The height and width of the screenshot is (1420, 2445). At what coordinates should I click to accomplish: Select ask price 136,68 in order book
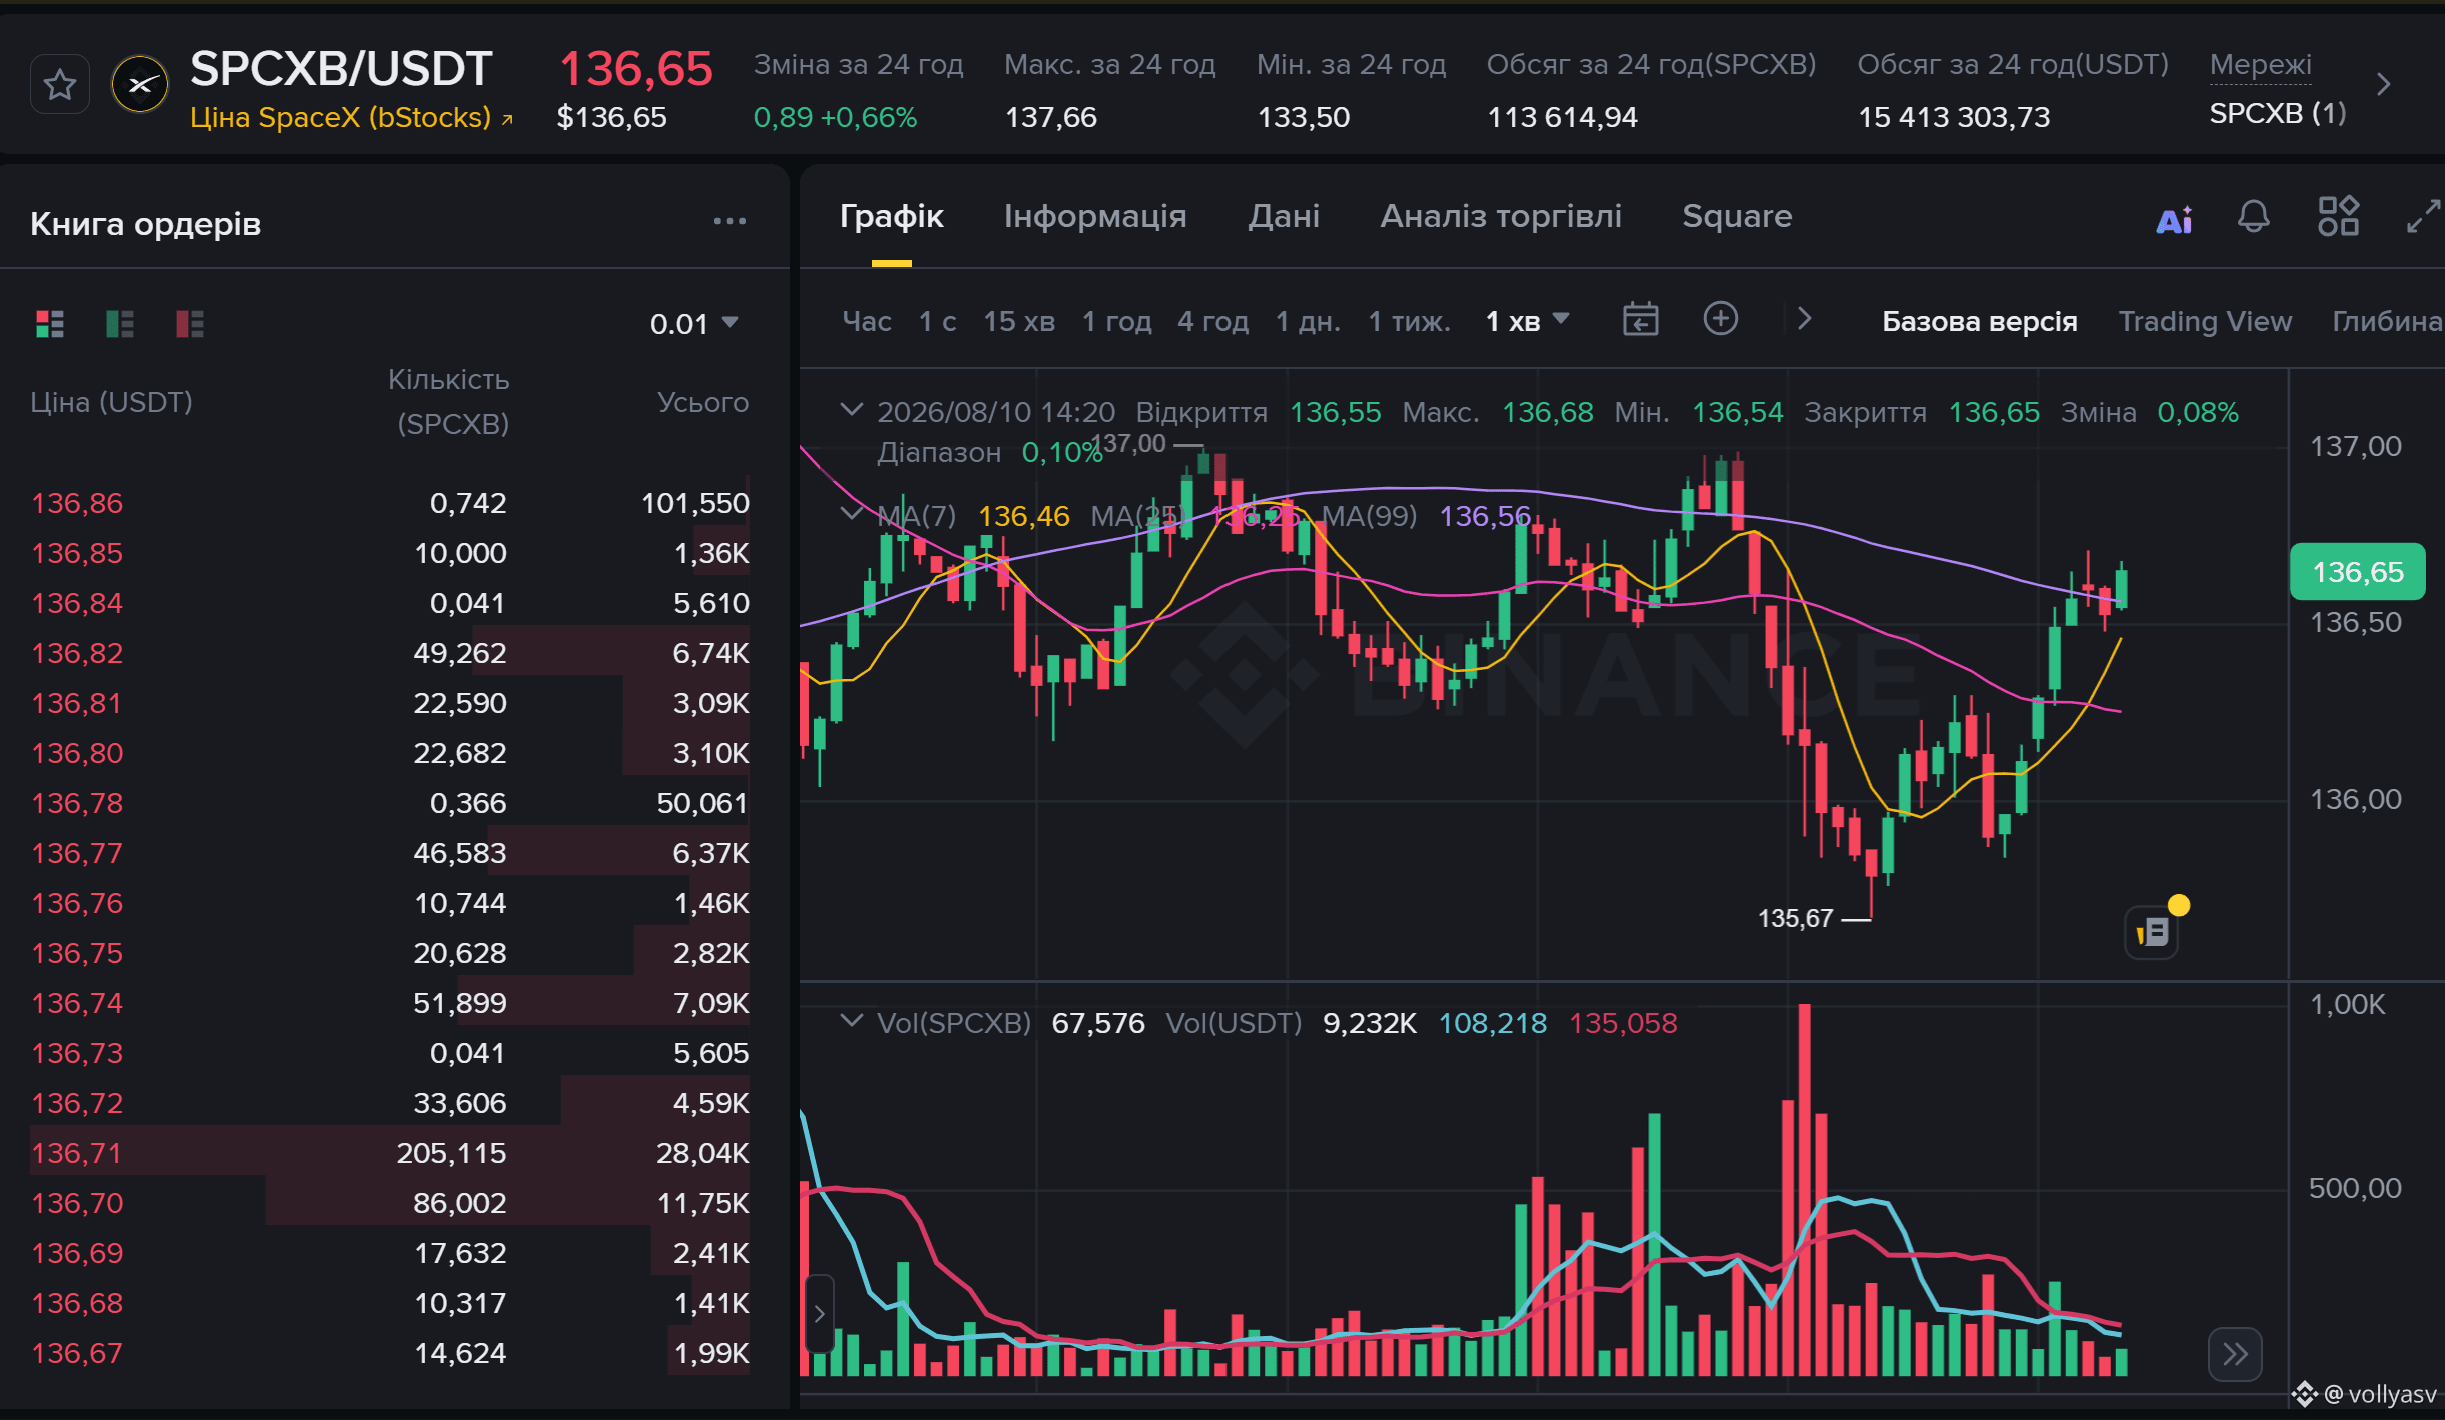(x=78, y=1303)
